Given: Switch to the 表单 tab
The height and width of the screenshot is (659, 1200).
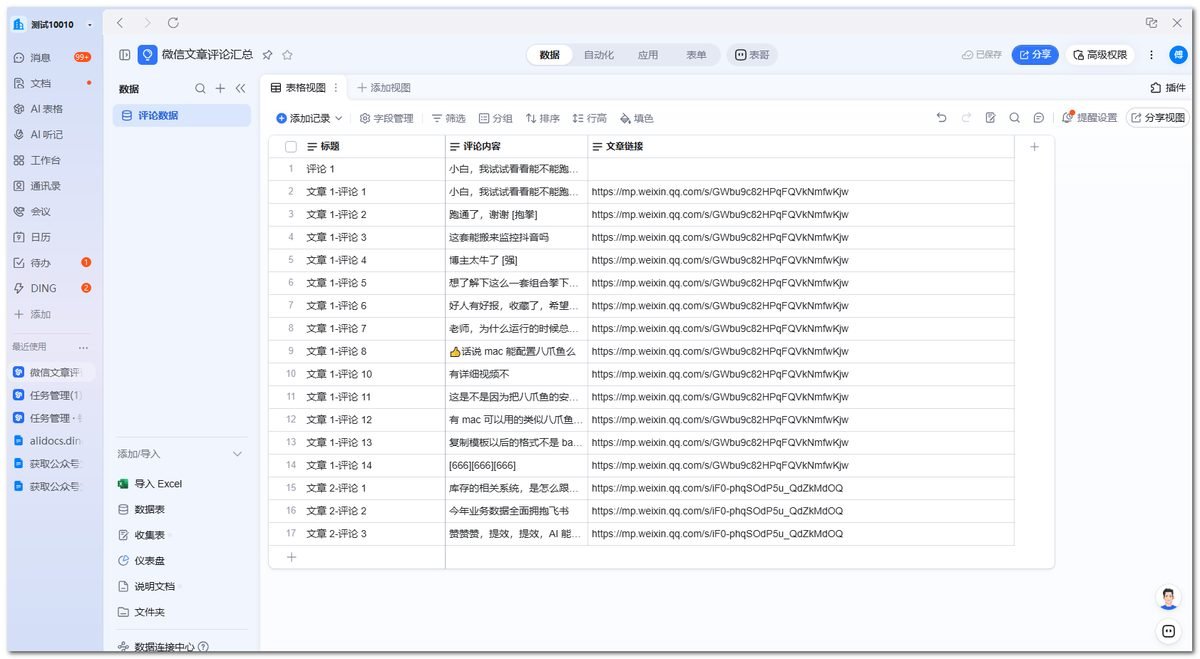Looking at the screenshot, I should pyautogui.click(x=696, y=55).
